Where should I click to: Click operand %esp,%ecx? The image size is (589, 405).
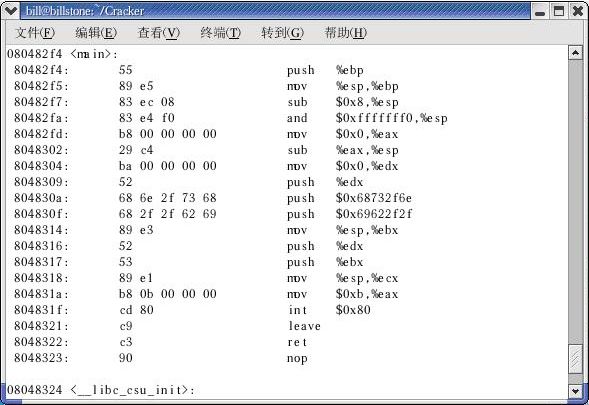point(367,278)
